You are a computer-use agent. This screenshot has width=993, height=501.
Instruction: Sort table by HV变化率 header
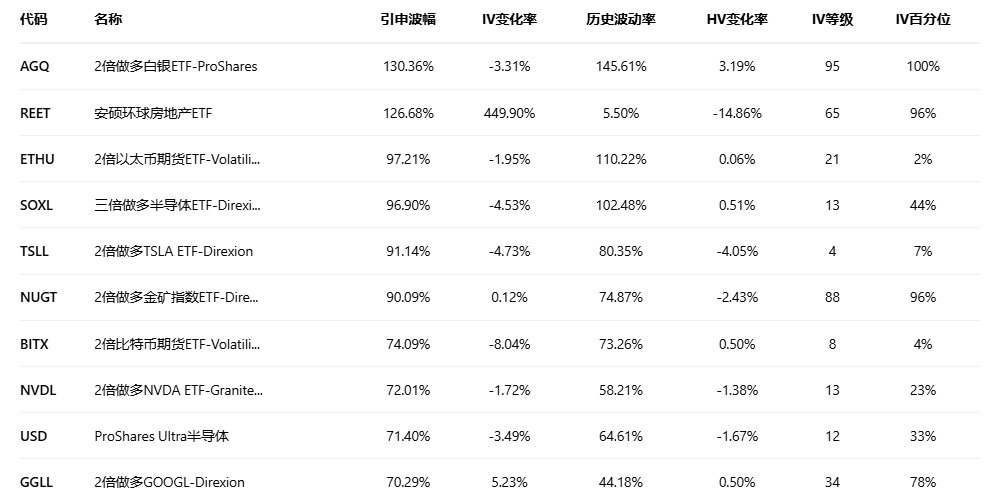tap(737, 19)
